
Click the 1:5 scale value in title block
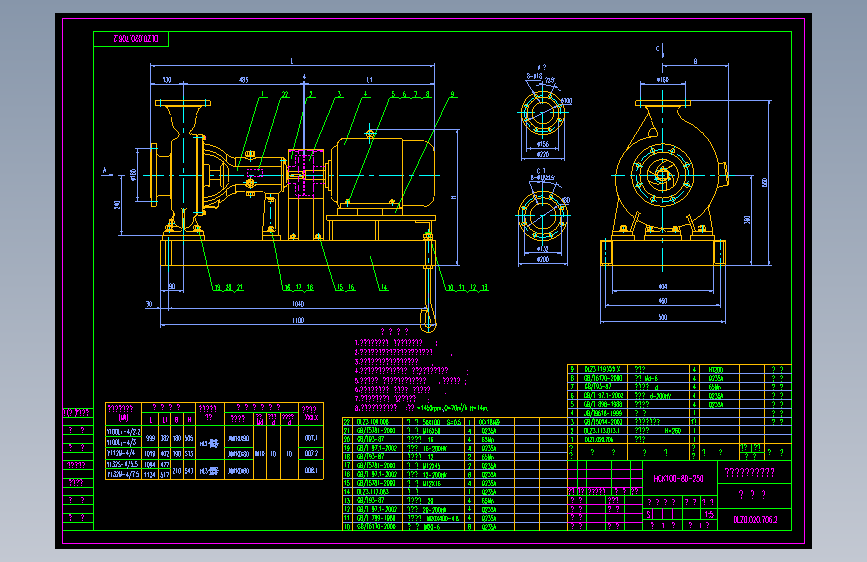coord(709,514)
